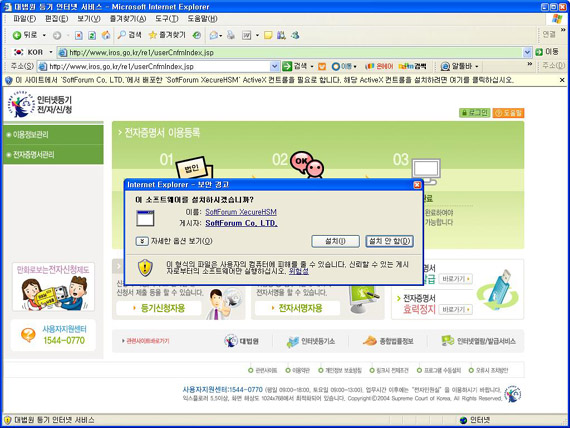The height and width of the screenshot is (428, 570).
Task: Click the Daum 검색 toolbar button
Action: 413,66
